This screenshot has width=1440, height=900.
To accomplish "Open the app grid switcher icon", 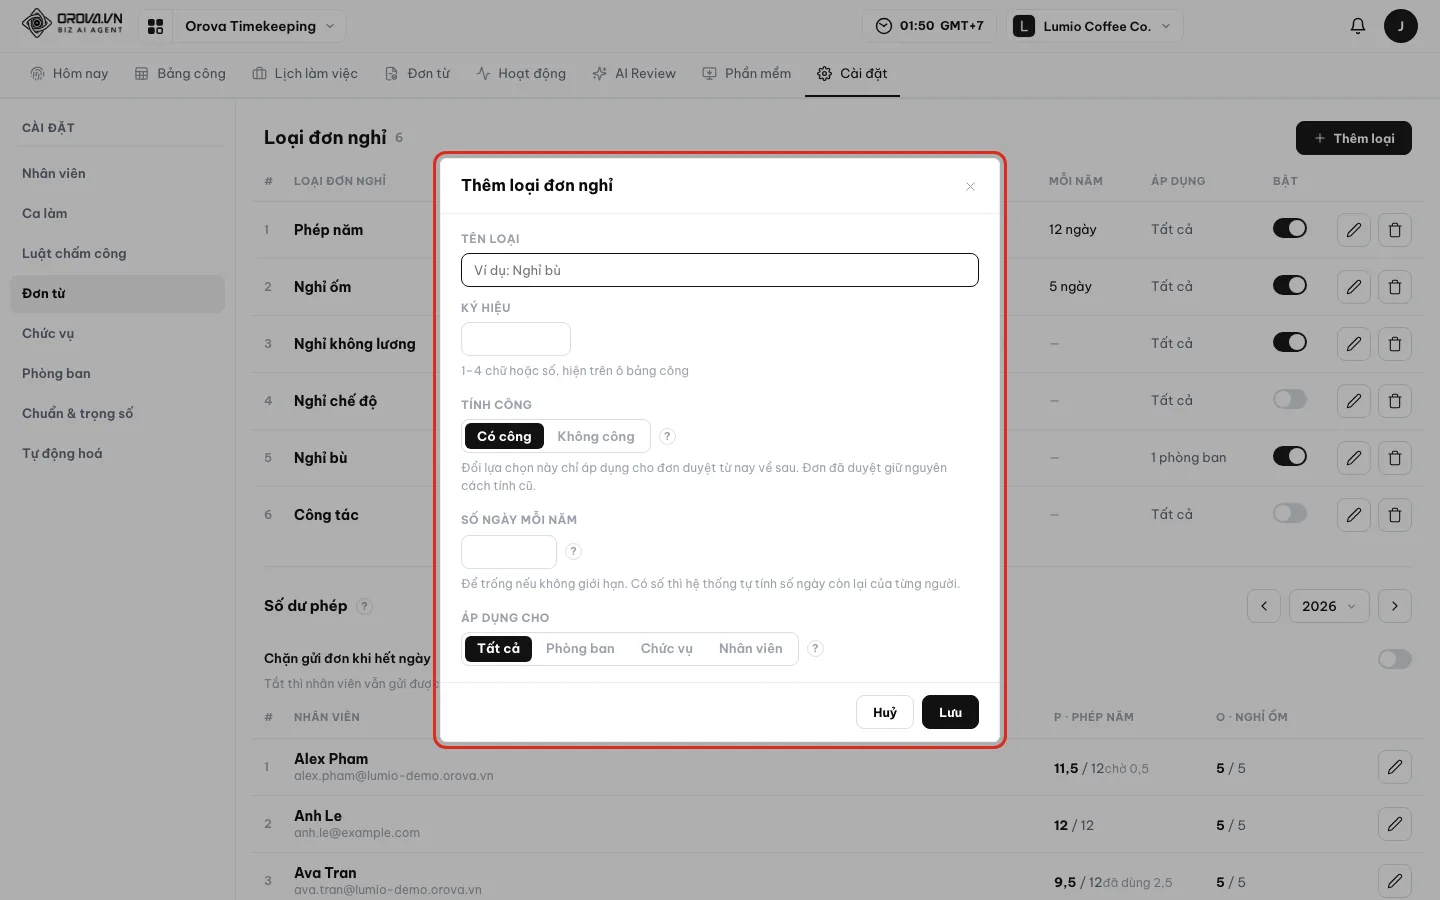I will click(155, 26).
